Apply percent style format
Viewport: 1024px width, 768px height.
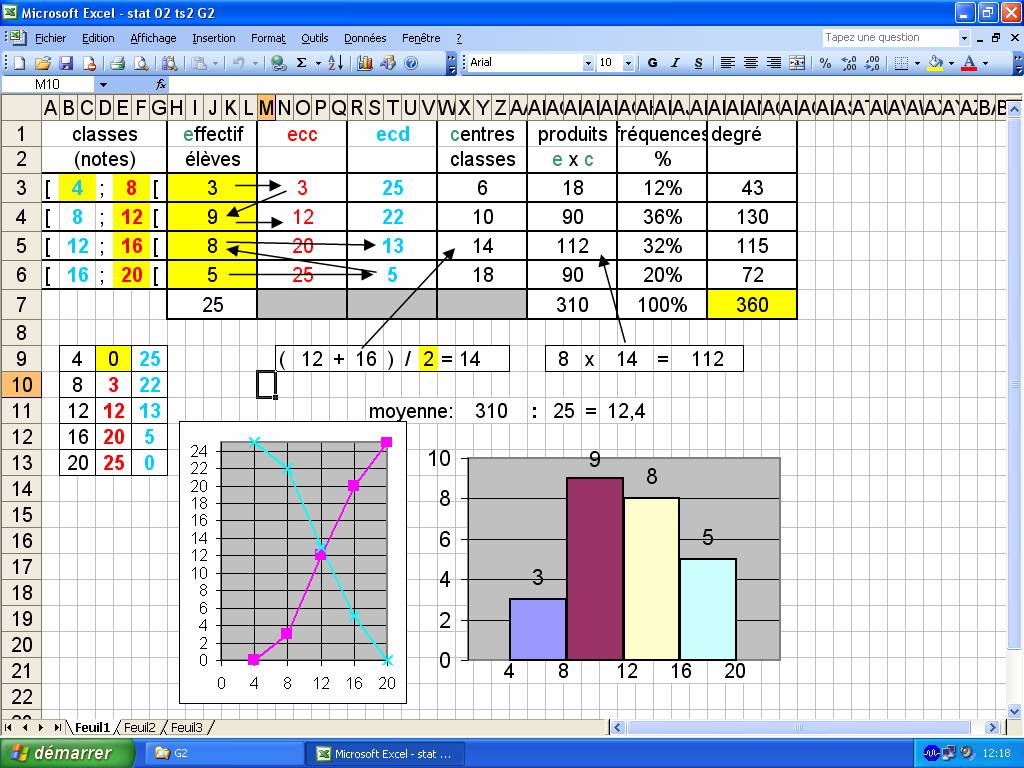[825, 63]
